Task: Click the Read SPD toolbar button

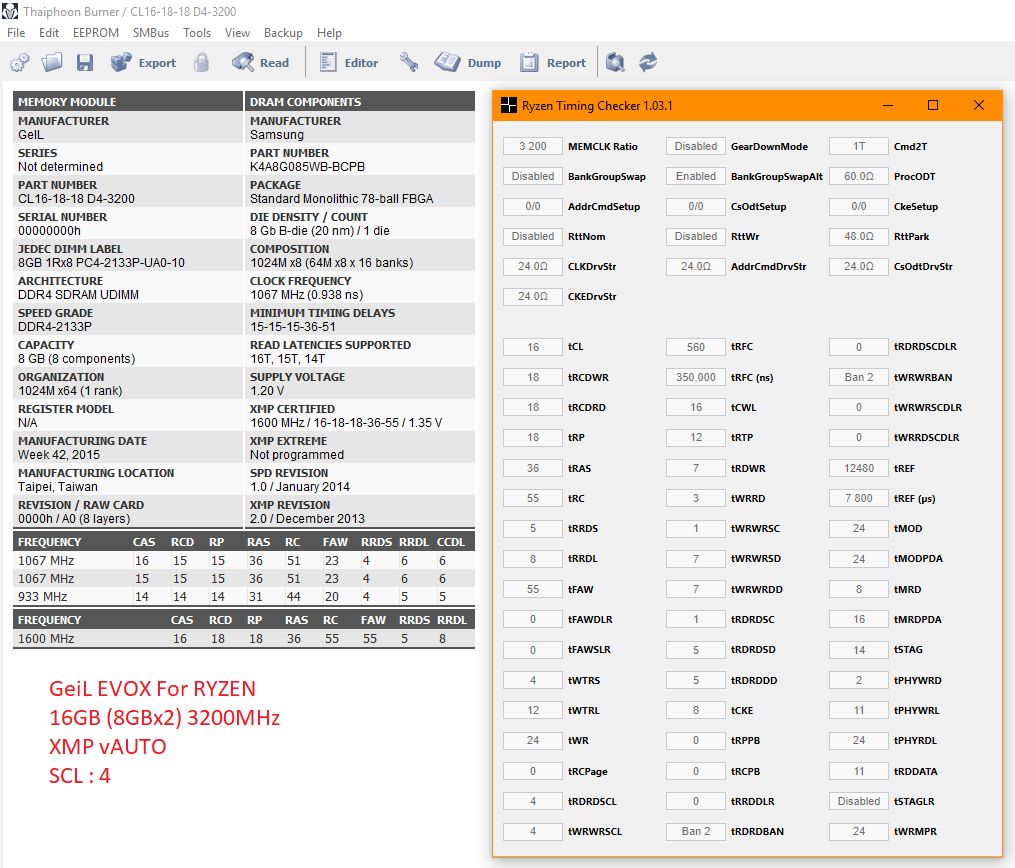Action: tap(261, 63)
